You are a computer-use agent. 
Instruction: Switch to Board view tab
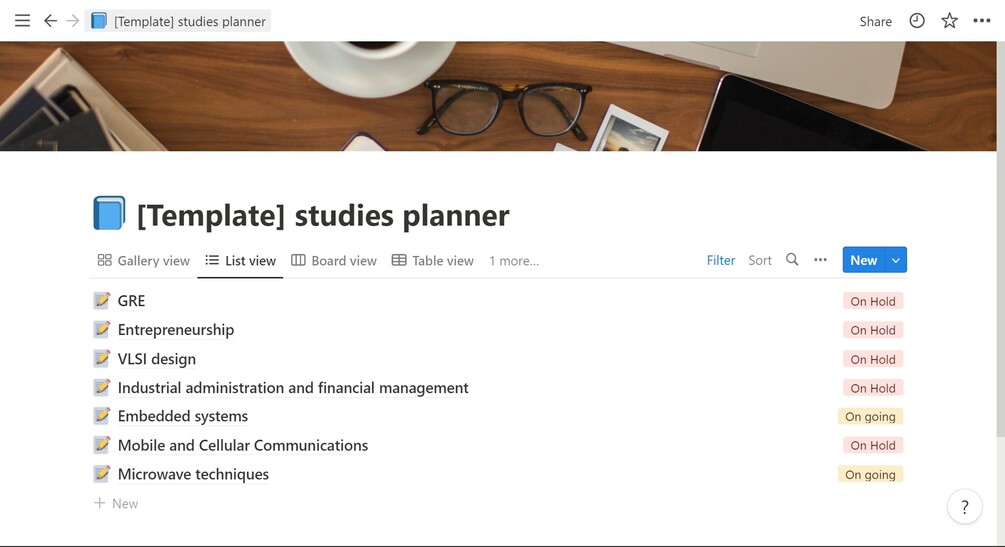[334, 261]
